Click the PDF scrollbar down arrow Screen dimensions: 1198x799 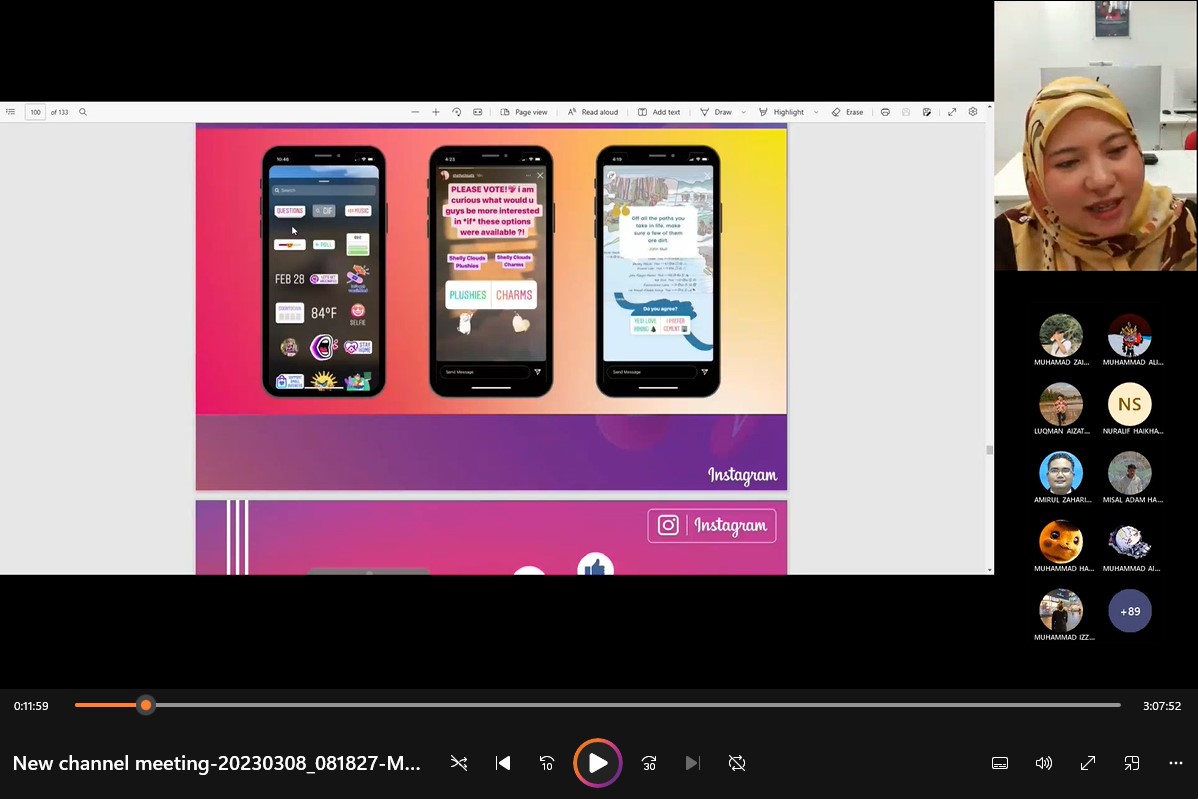pyautogui.click(x=989, y=570)
